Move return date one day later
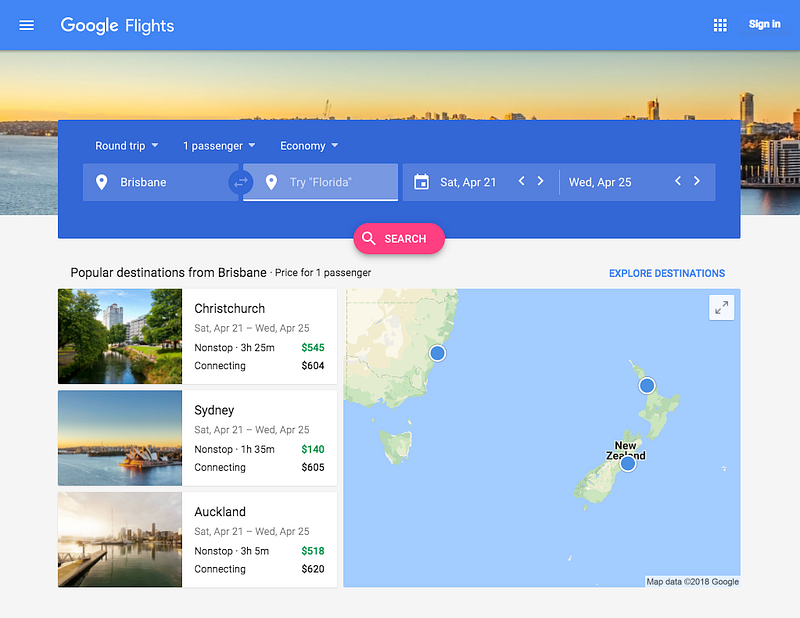This screenshot has width=800, height=618. point(697,181)
